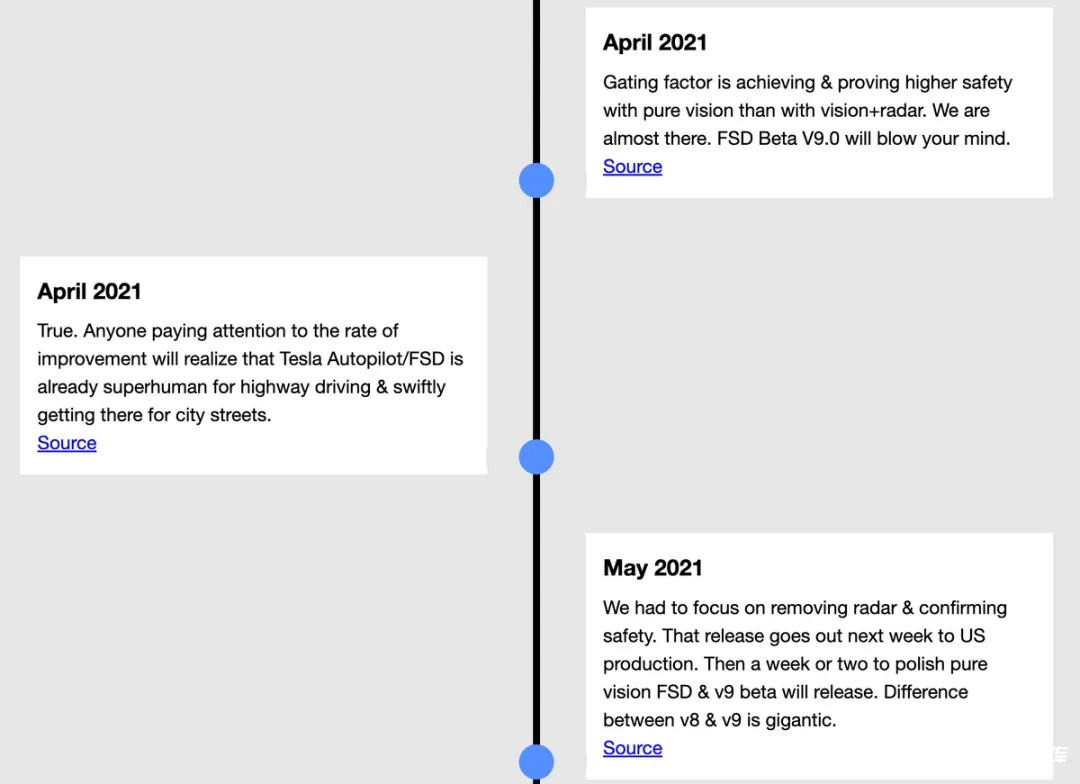Viewport: 1080px width, 784px height.
Task: Click the line 'between v8 & v9 is gigantic'
Action: [x=719, y=720]
